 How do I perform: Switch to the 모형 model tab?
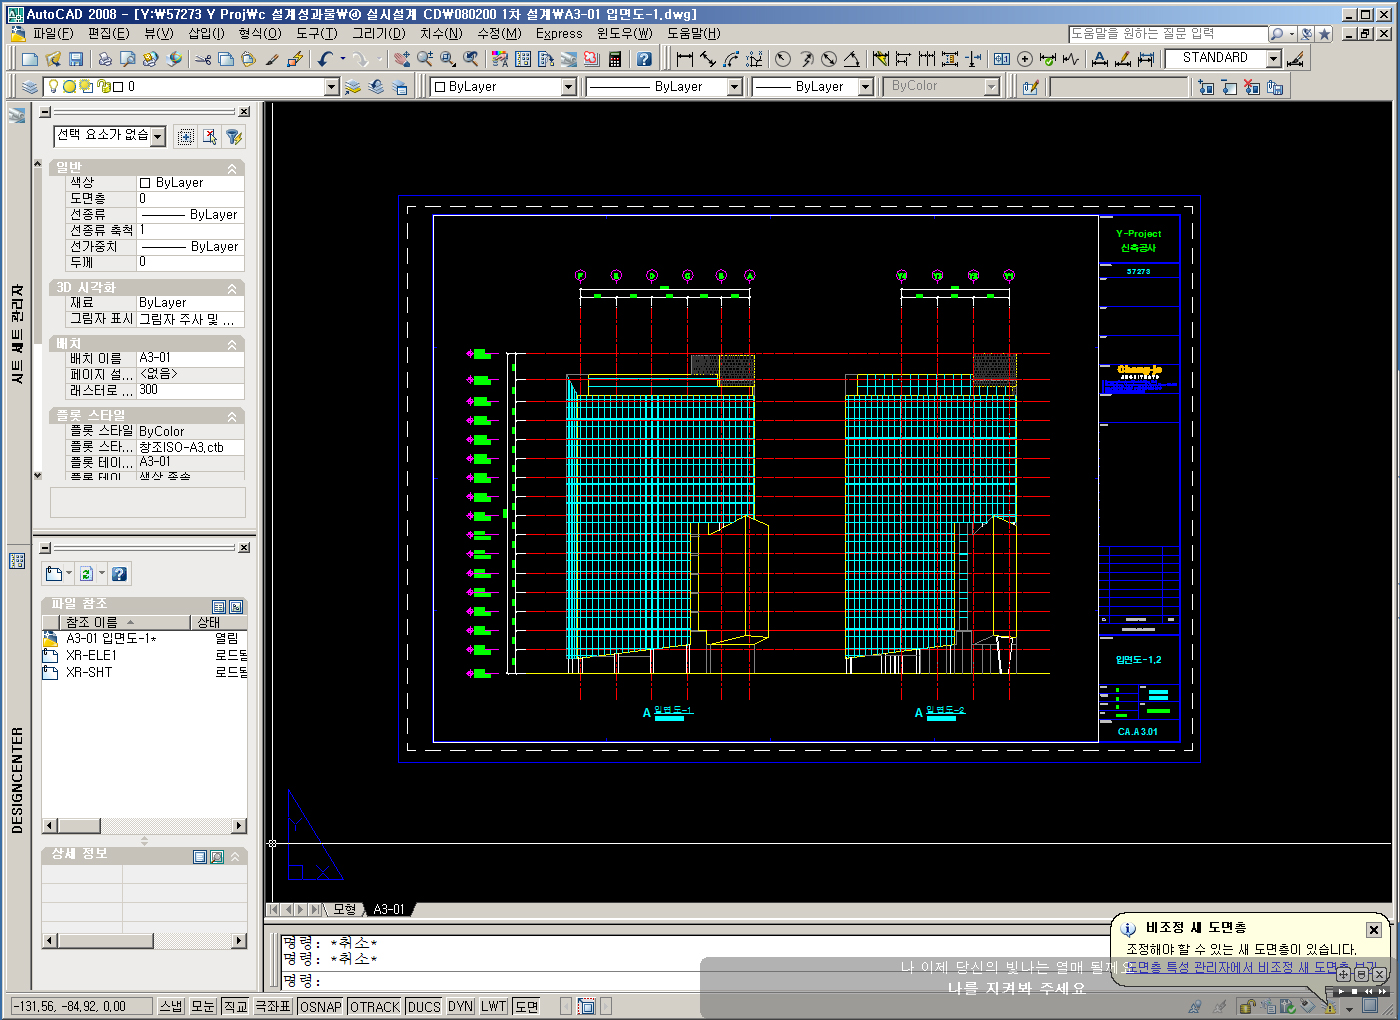(x=345, y=909)
